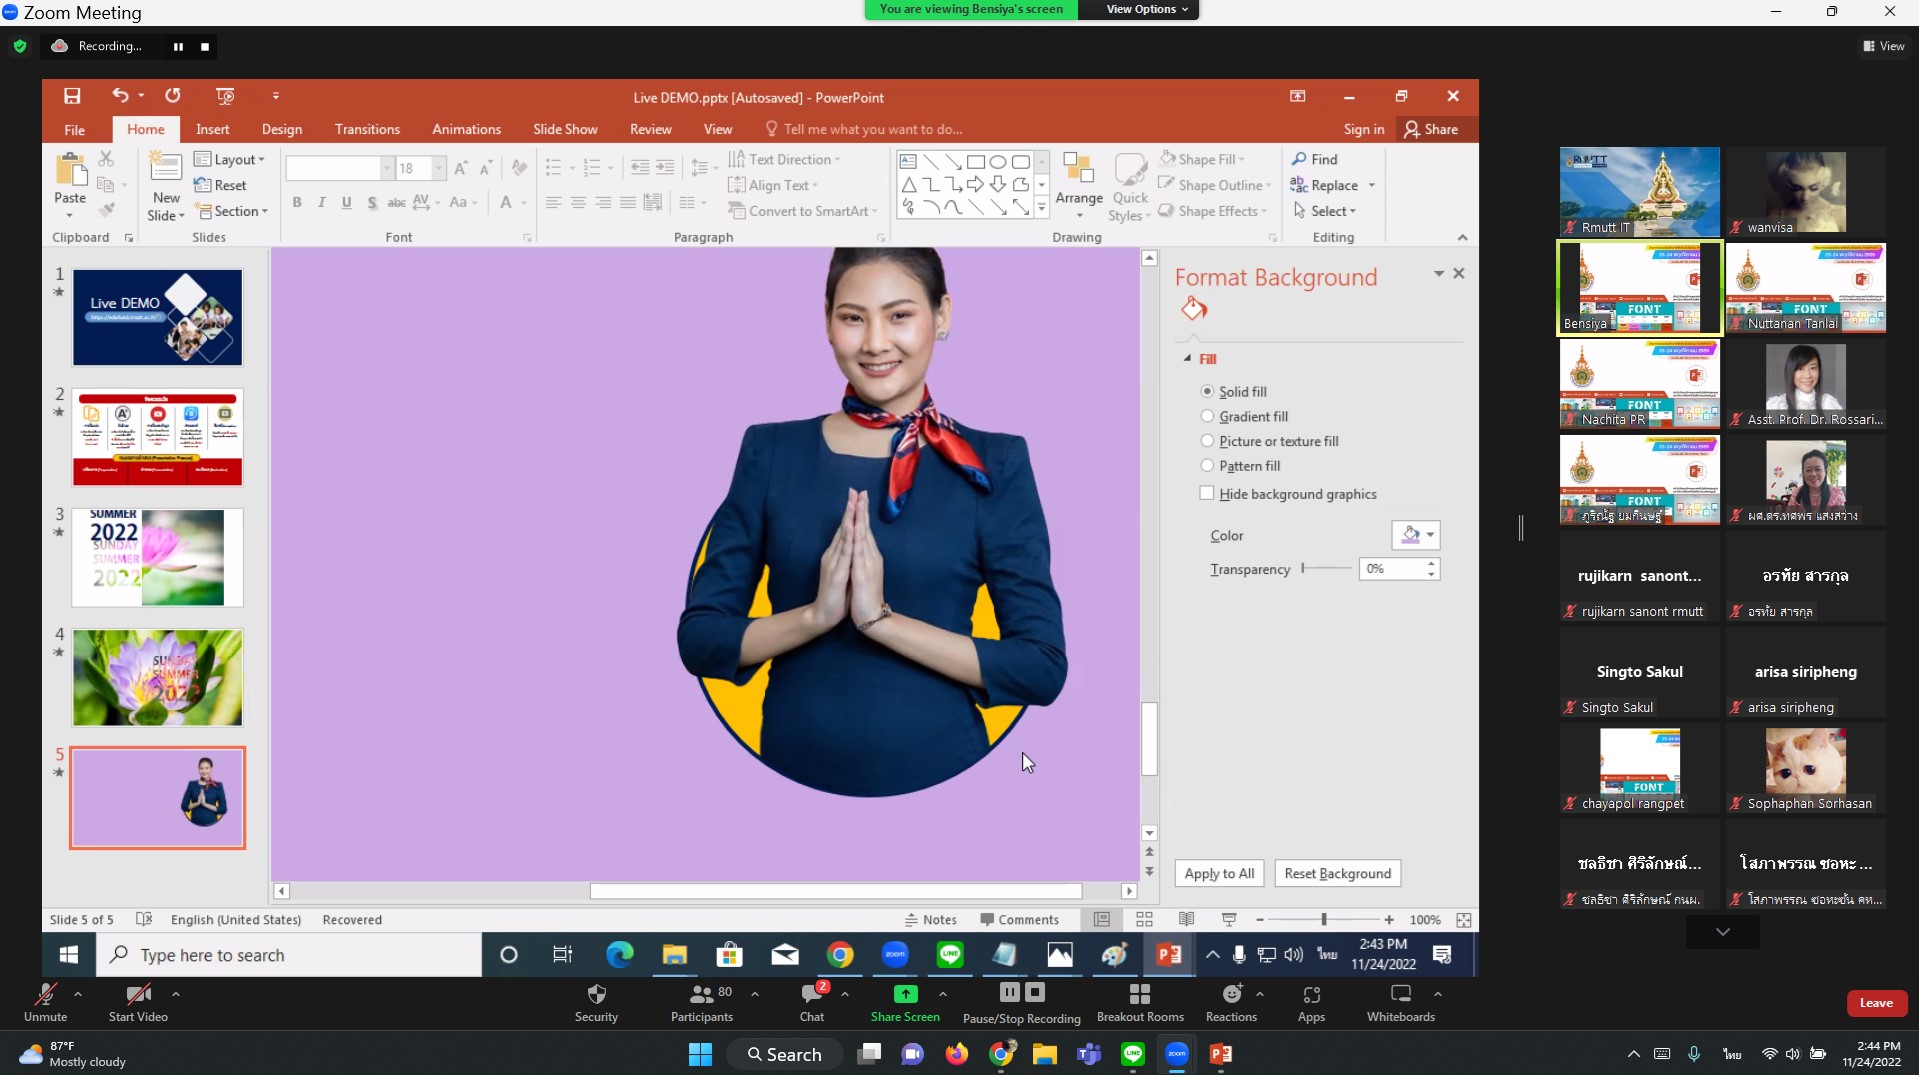
Task: Open the fill Color dropdown
Action: (x=1416, y=535)
